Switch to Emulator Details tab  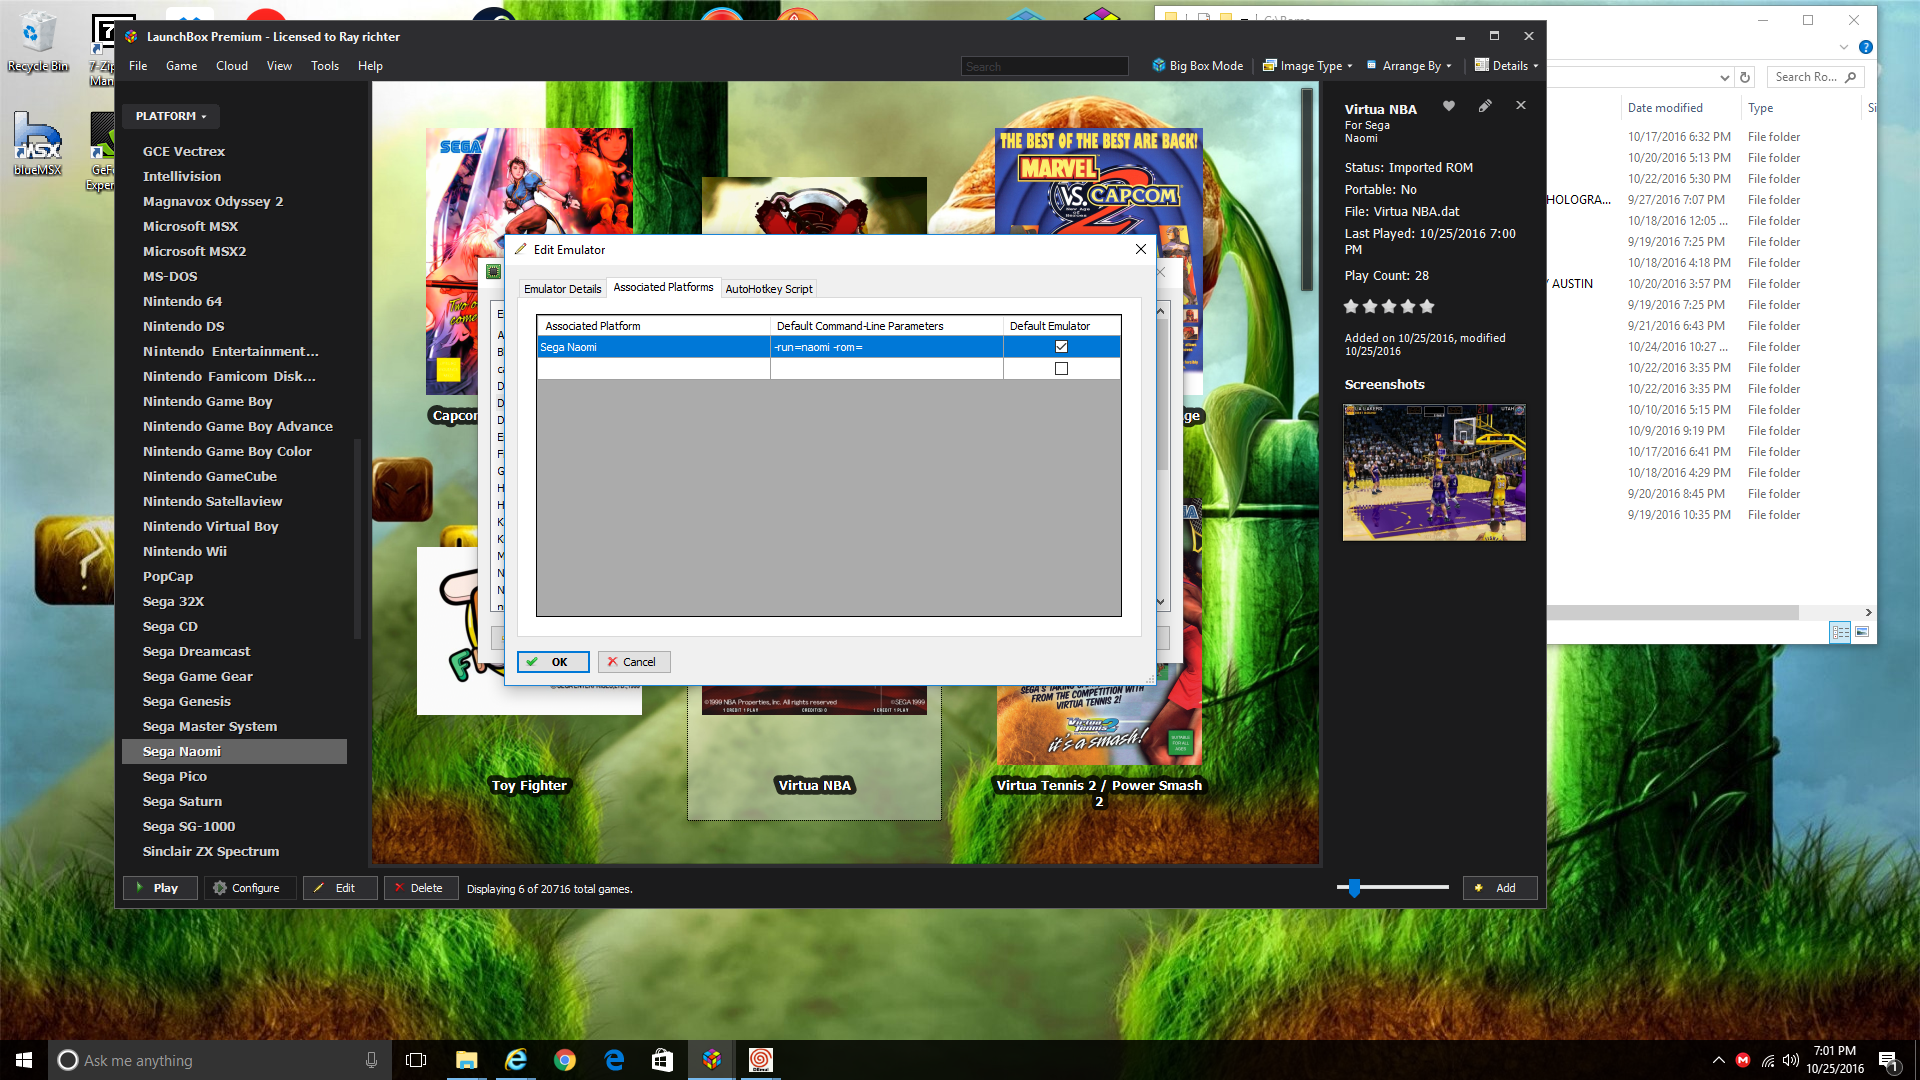562,289
